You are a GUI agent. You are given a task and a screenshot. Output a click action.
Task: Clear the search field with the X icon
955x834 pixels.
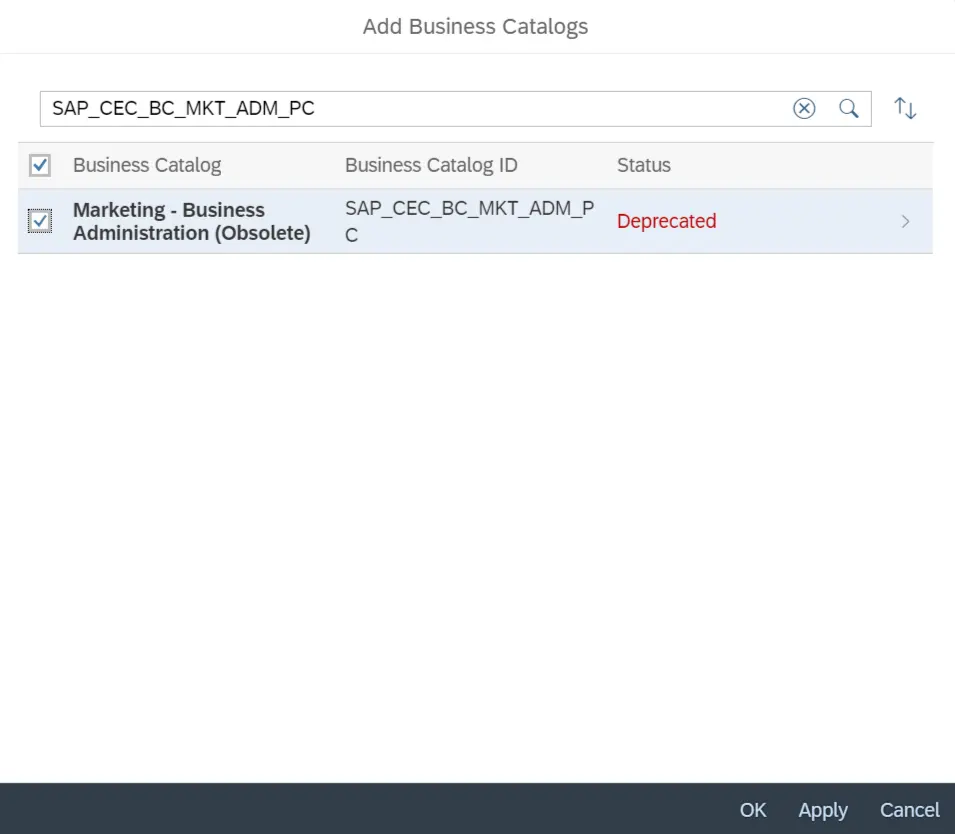tap(804, 108)
